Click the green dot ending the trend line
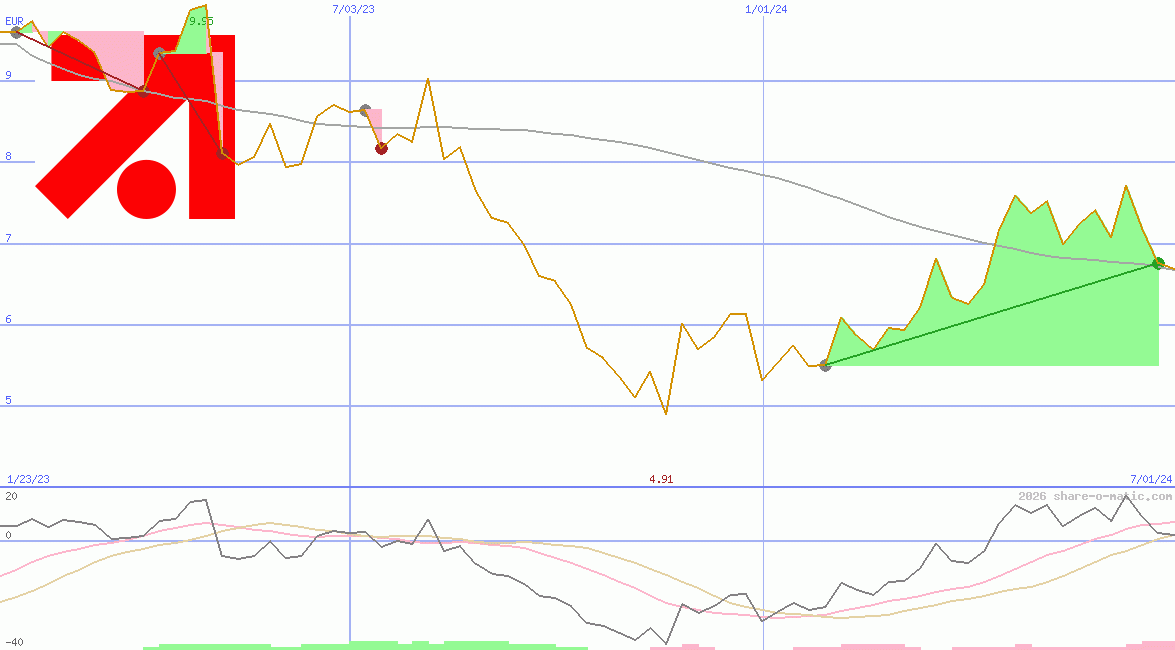Image resolution: width=1175 pixels, height=650 pixels. click(1158, 263)
